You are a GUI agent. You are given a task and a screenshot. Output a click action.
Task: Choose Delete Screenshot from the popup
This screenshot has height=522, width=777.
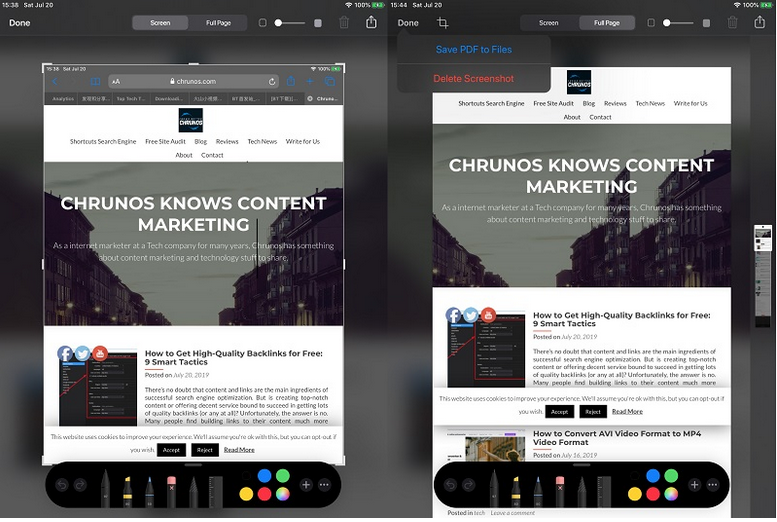(474, 78)
